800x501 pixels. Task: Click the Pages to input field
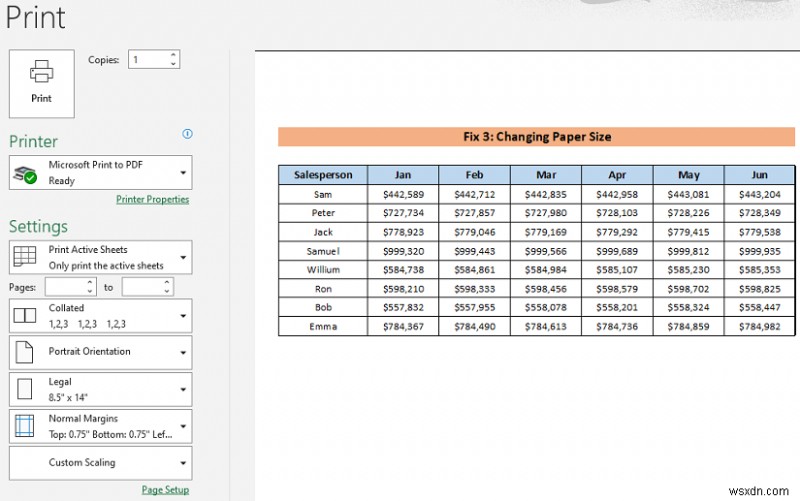[x=142, y=287]
